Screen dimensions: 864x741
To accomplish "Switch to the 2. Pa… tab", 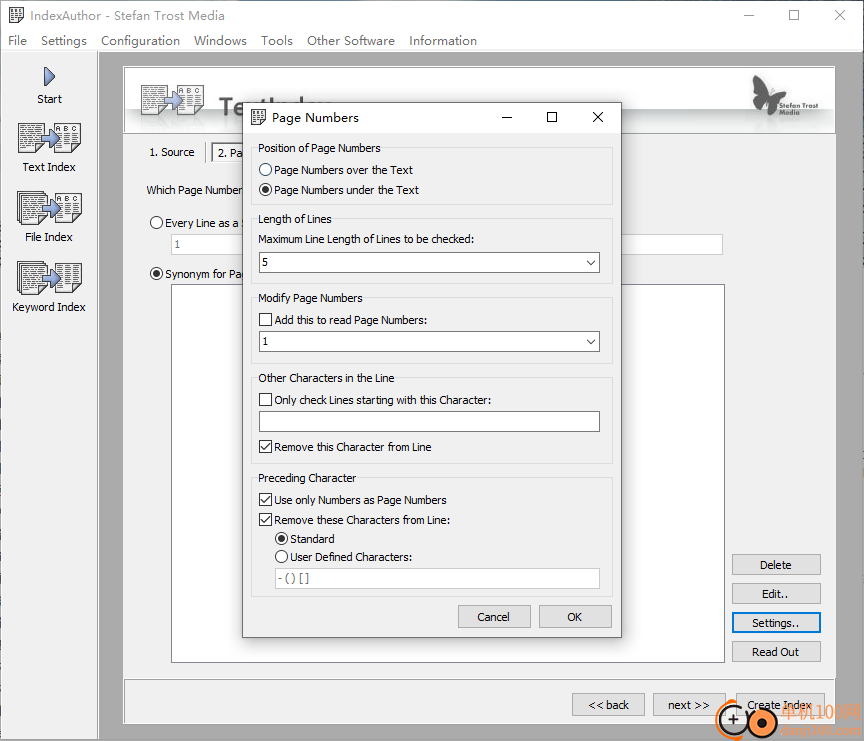I will [228, 153].
